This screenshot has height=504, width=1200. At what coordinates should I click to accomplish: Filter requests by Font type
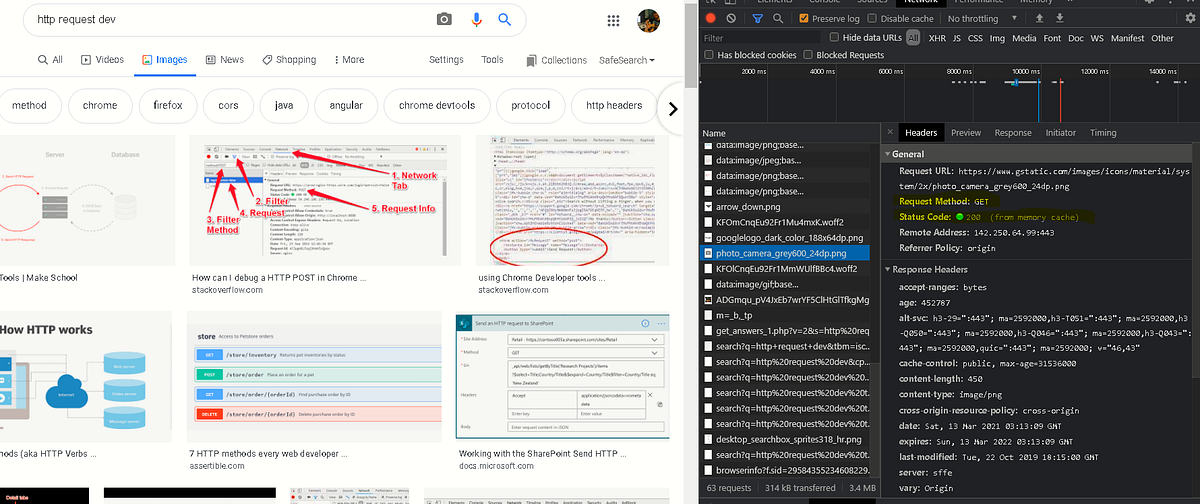click(x=1052, y=38)
